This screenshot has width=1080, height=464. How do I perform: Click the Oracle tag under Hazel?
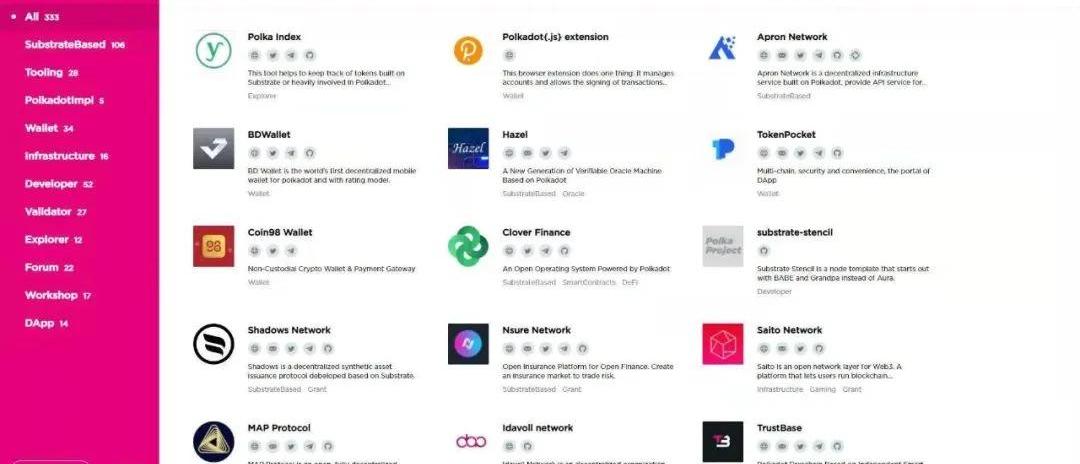[x=573, y=193]
